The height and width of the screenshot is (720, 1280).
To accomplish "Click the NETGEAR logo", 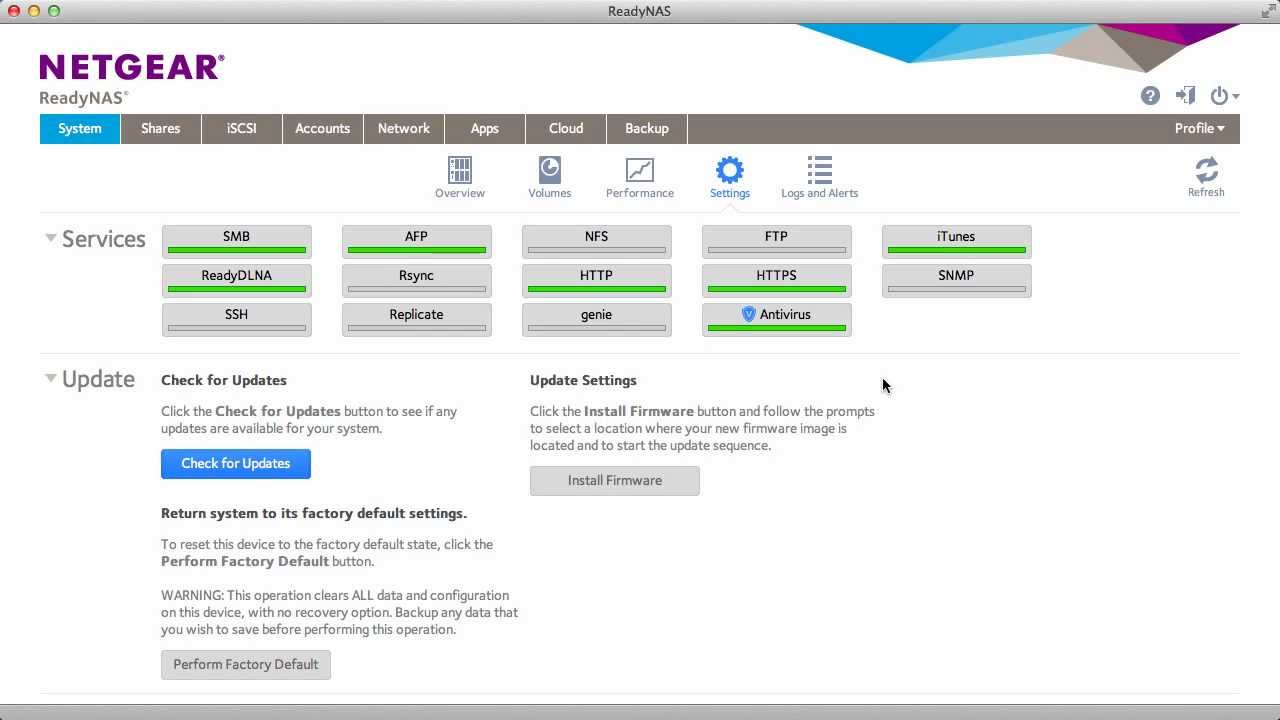I will (132, 67).
